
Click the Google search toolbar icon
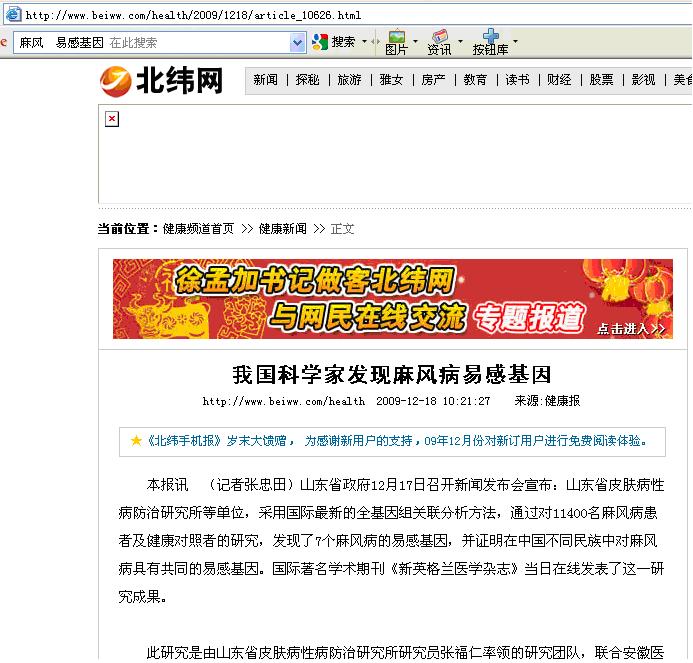tap(320, 42)
